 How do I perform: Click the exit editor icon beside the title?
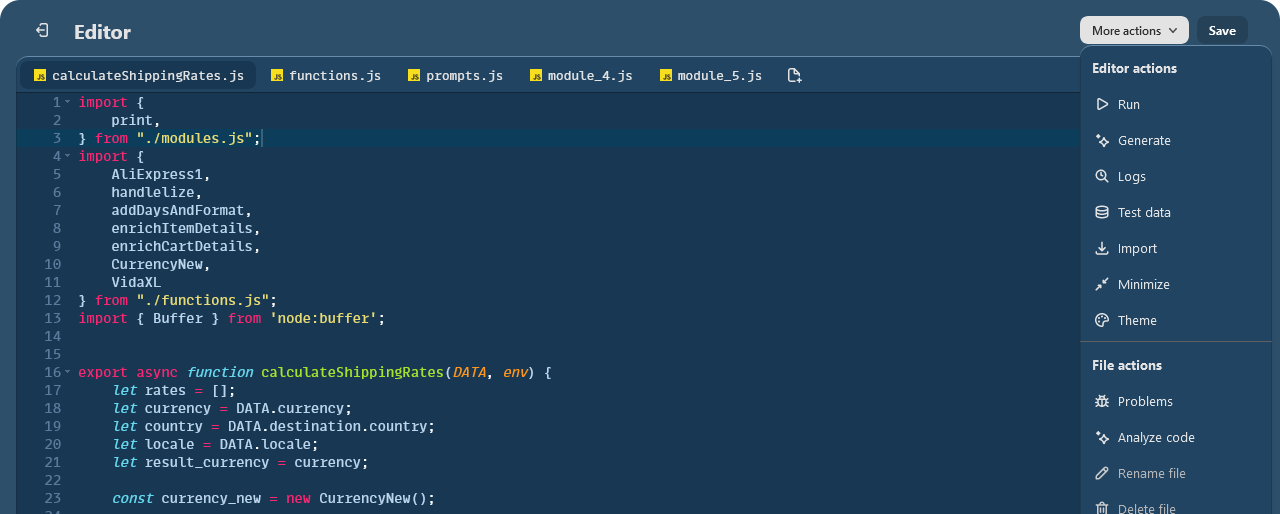point(42,31)
